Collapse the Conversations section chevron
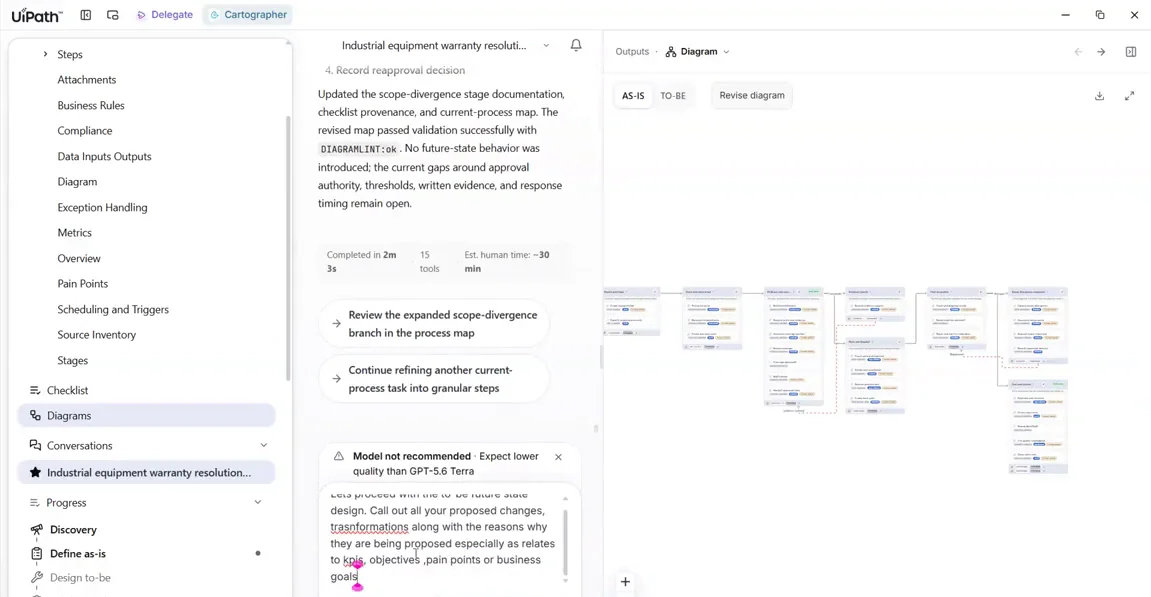Image resolution: width=1151 pixels, height=597 pixels. coord(264,445)
